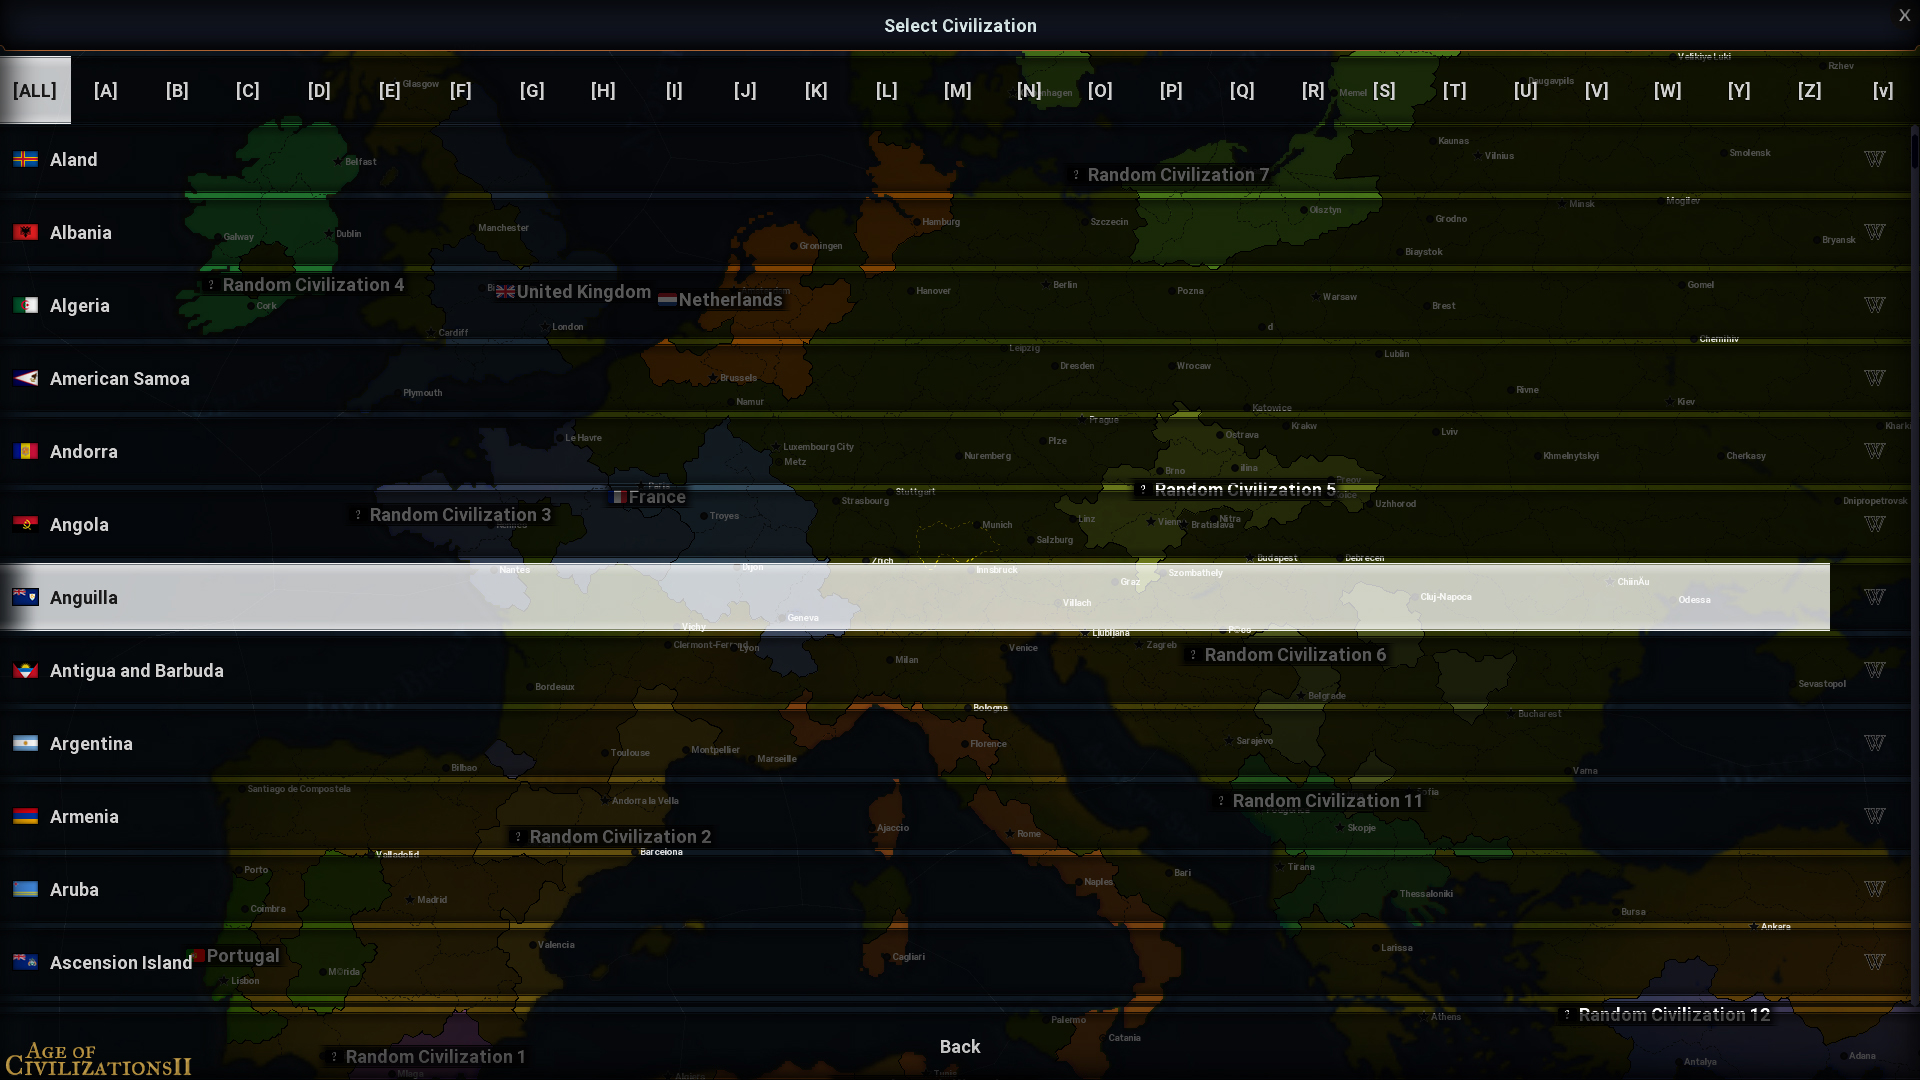Select the [W] letter filter
Image resolution: width=1920 pixels, height=1080 pixels.
pyautogui.click(x=1668, y=90)
